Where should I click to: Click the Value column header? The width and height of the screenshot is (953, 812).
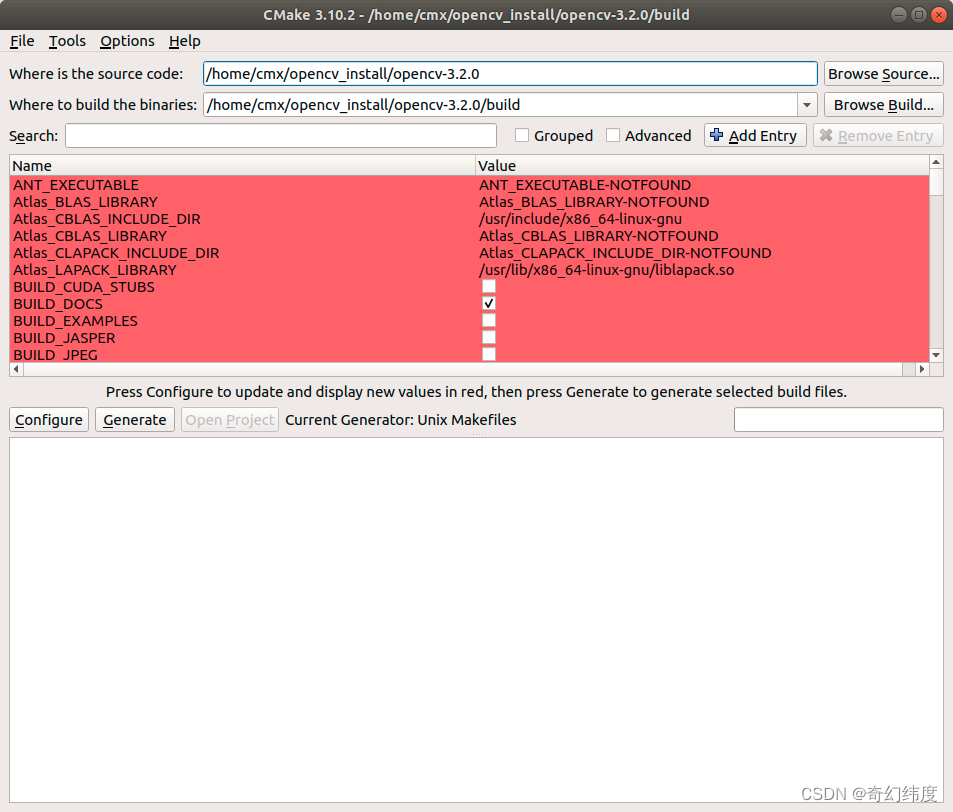click(702, 165)
